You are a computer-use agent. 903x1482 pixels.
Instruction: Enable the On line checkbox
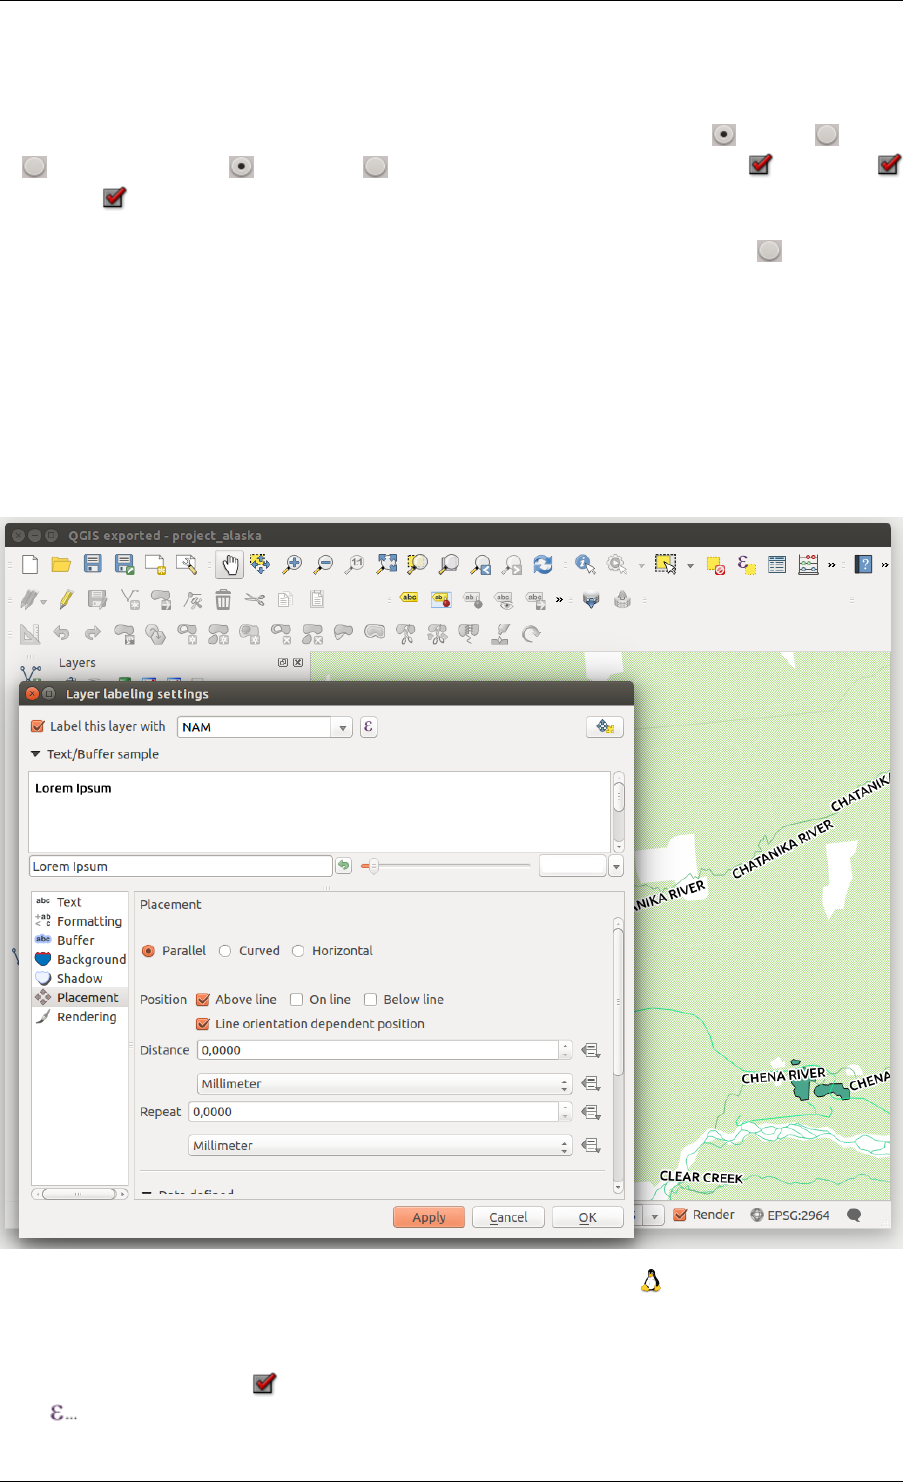coord(296,999)
